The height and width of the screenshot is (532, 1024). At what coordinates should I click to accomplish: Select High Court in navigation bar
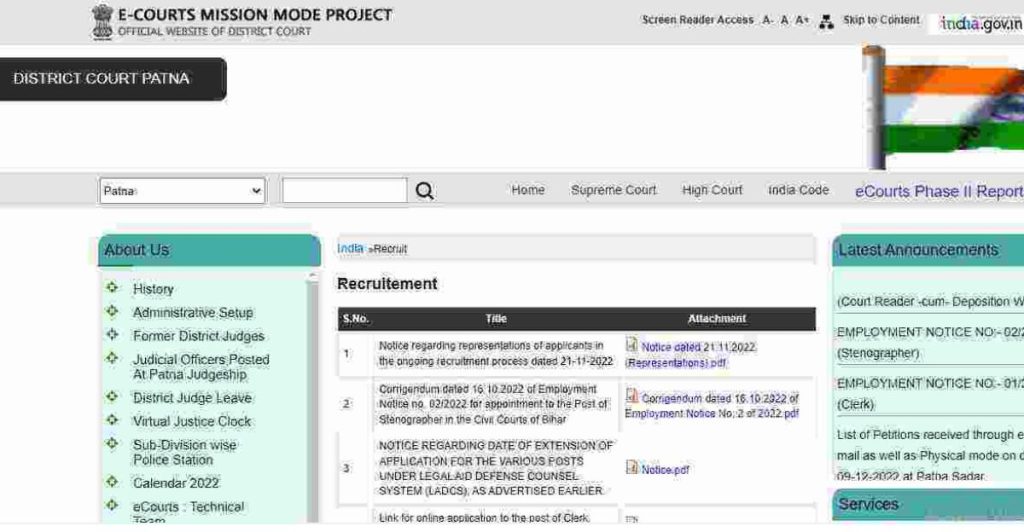(712, 190)
